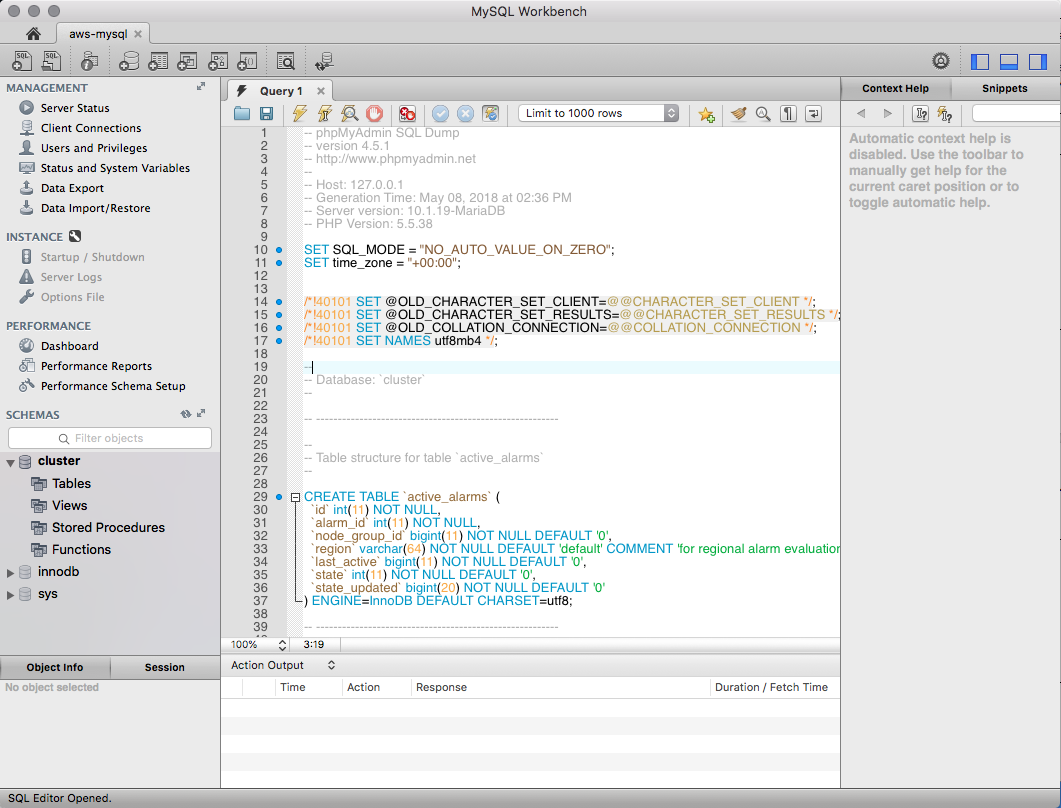1061x808 pixels.
Task: Refresh the schemas list
Action: (185, 414)
